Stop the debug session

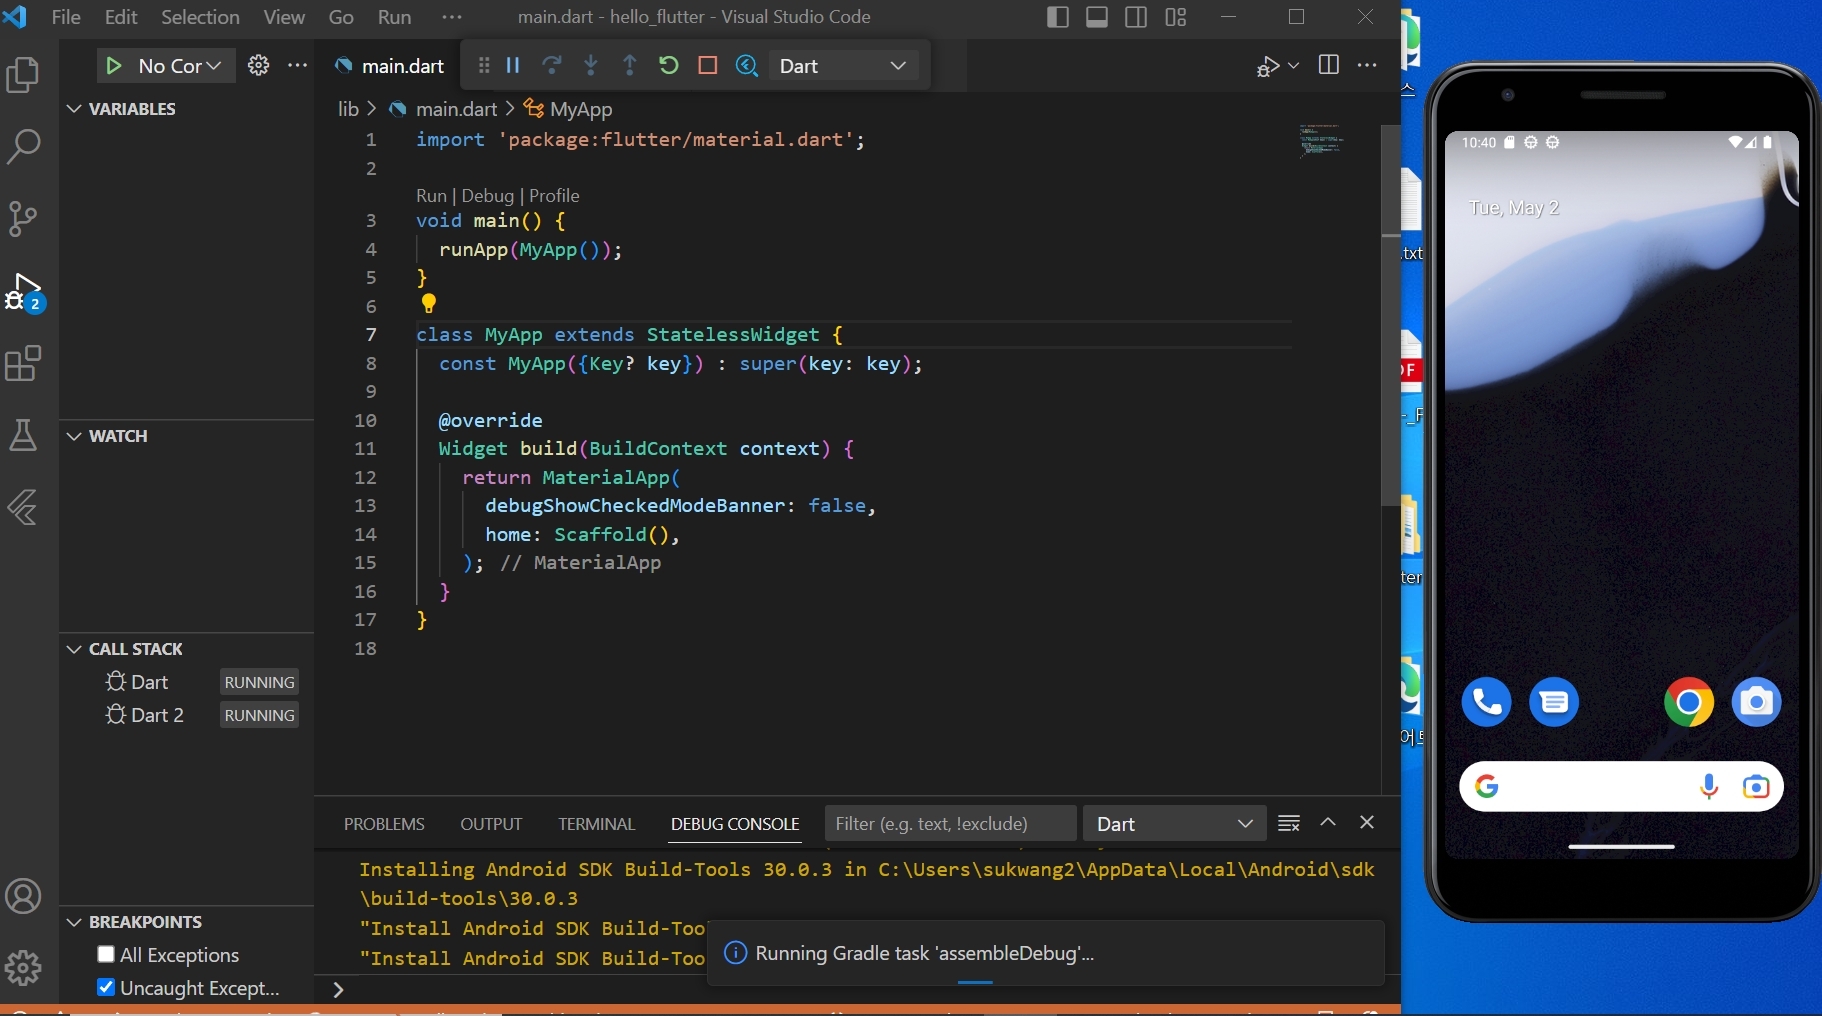(708, 65)
